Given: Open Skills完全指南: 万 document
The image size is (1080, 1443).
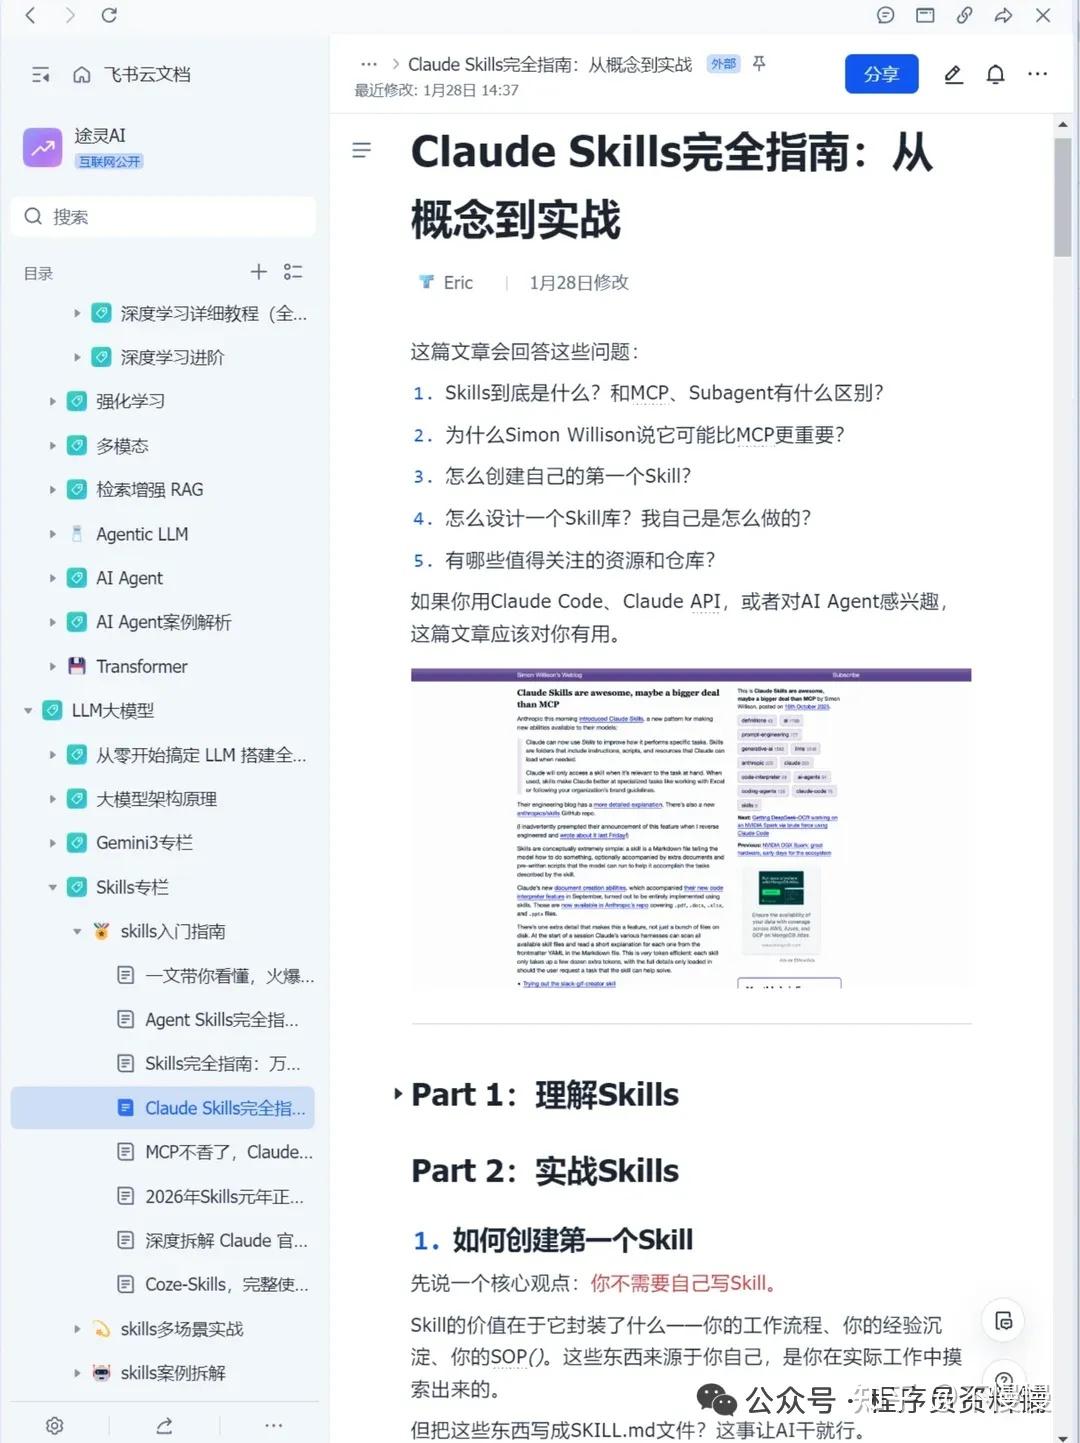Looking at the screenshot, I should [x=222, y=1063].
